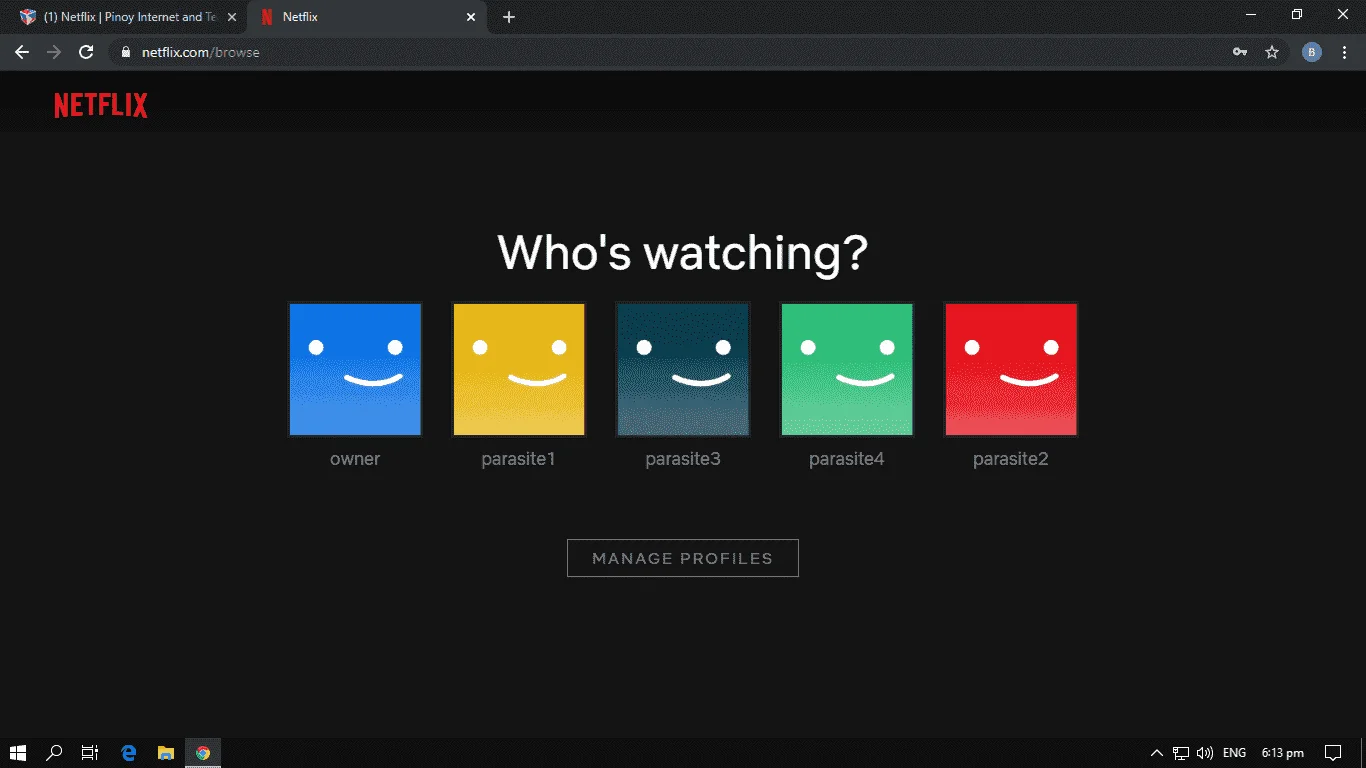Click the 'owner' profile name
This screenshot has height=768, width=1366.
(x=355, y=459)
